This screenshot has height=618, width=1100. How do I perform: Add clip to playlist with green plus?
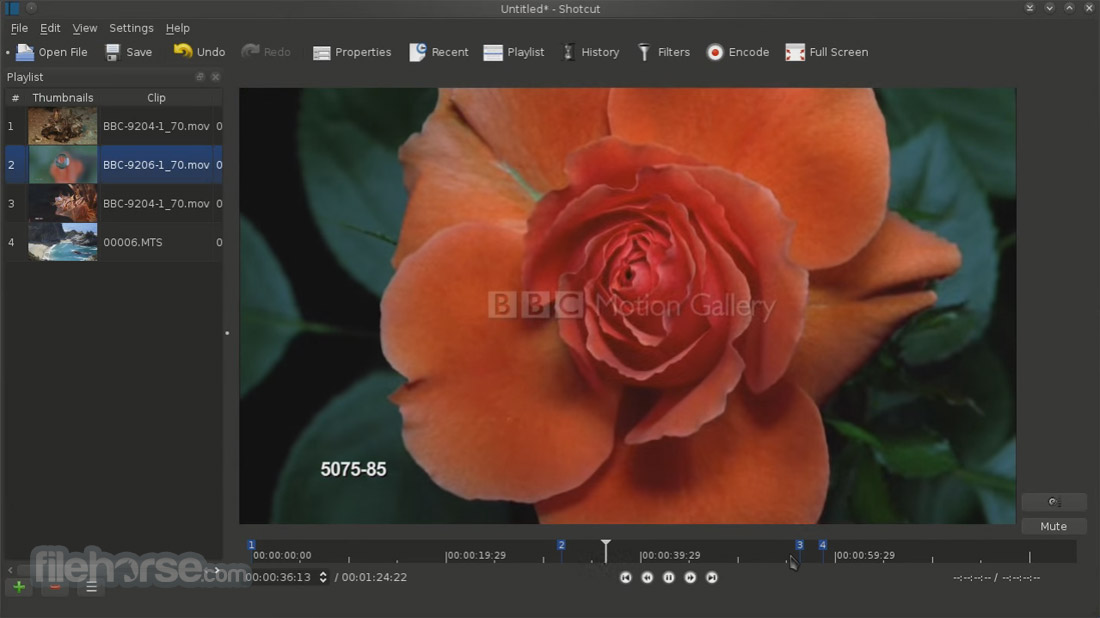click(x=19, y=586)
